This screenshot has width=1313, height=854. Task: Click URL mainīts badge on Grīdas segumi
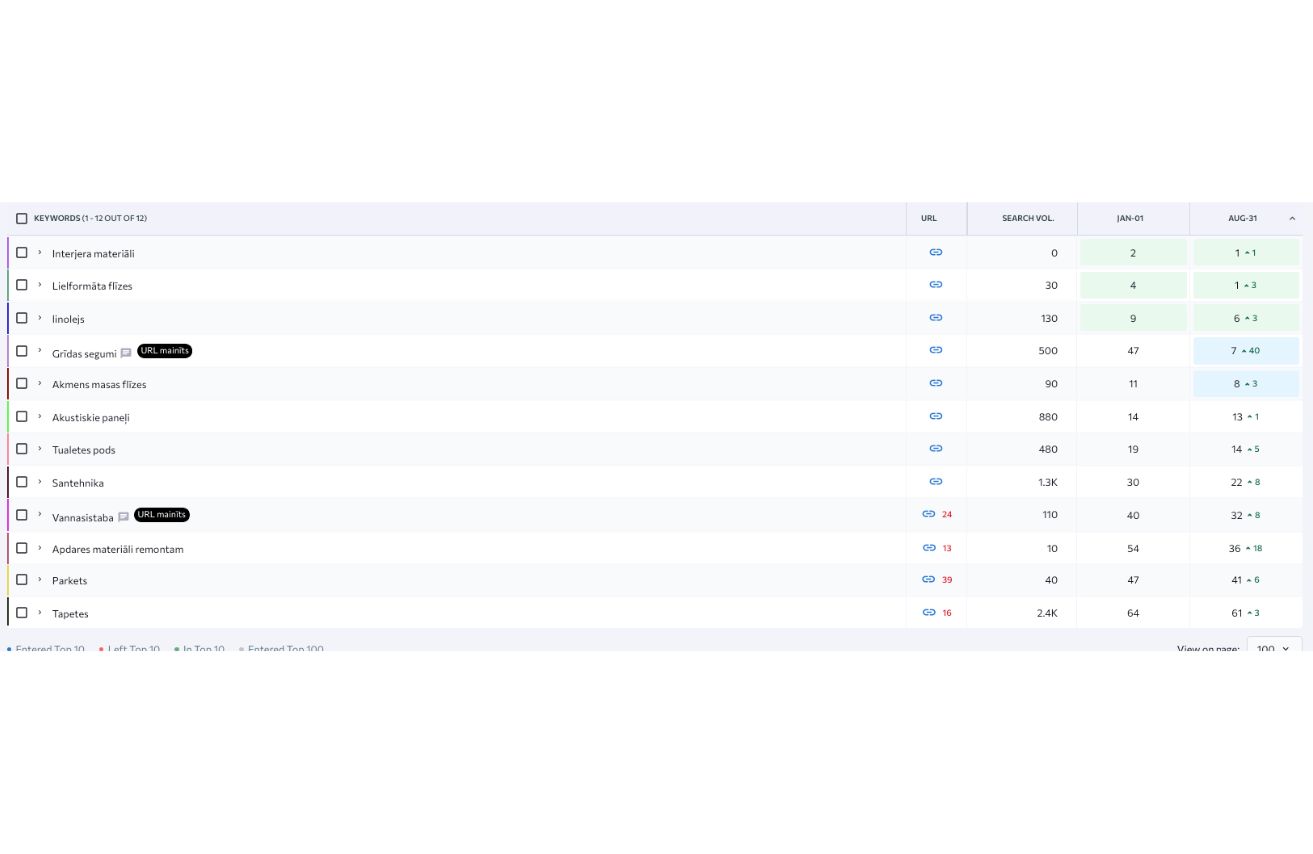click(x=164, y=351)
